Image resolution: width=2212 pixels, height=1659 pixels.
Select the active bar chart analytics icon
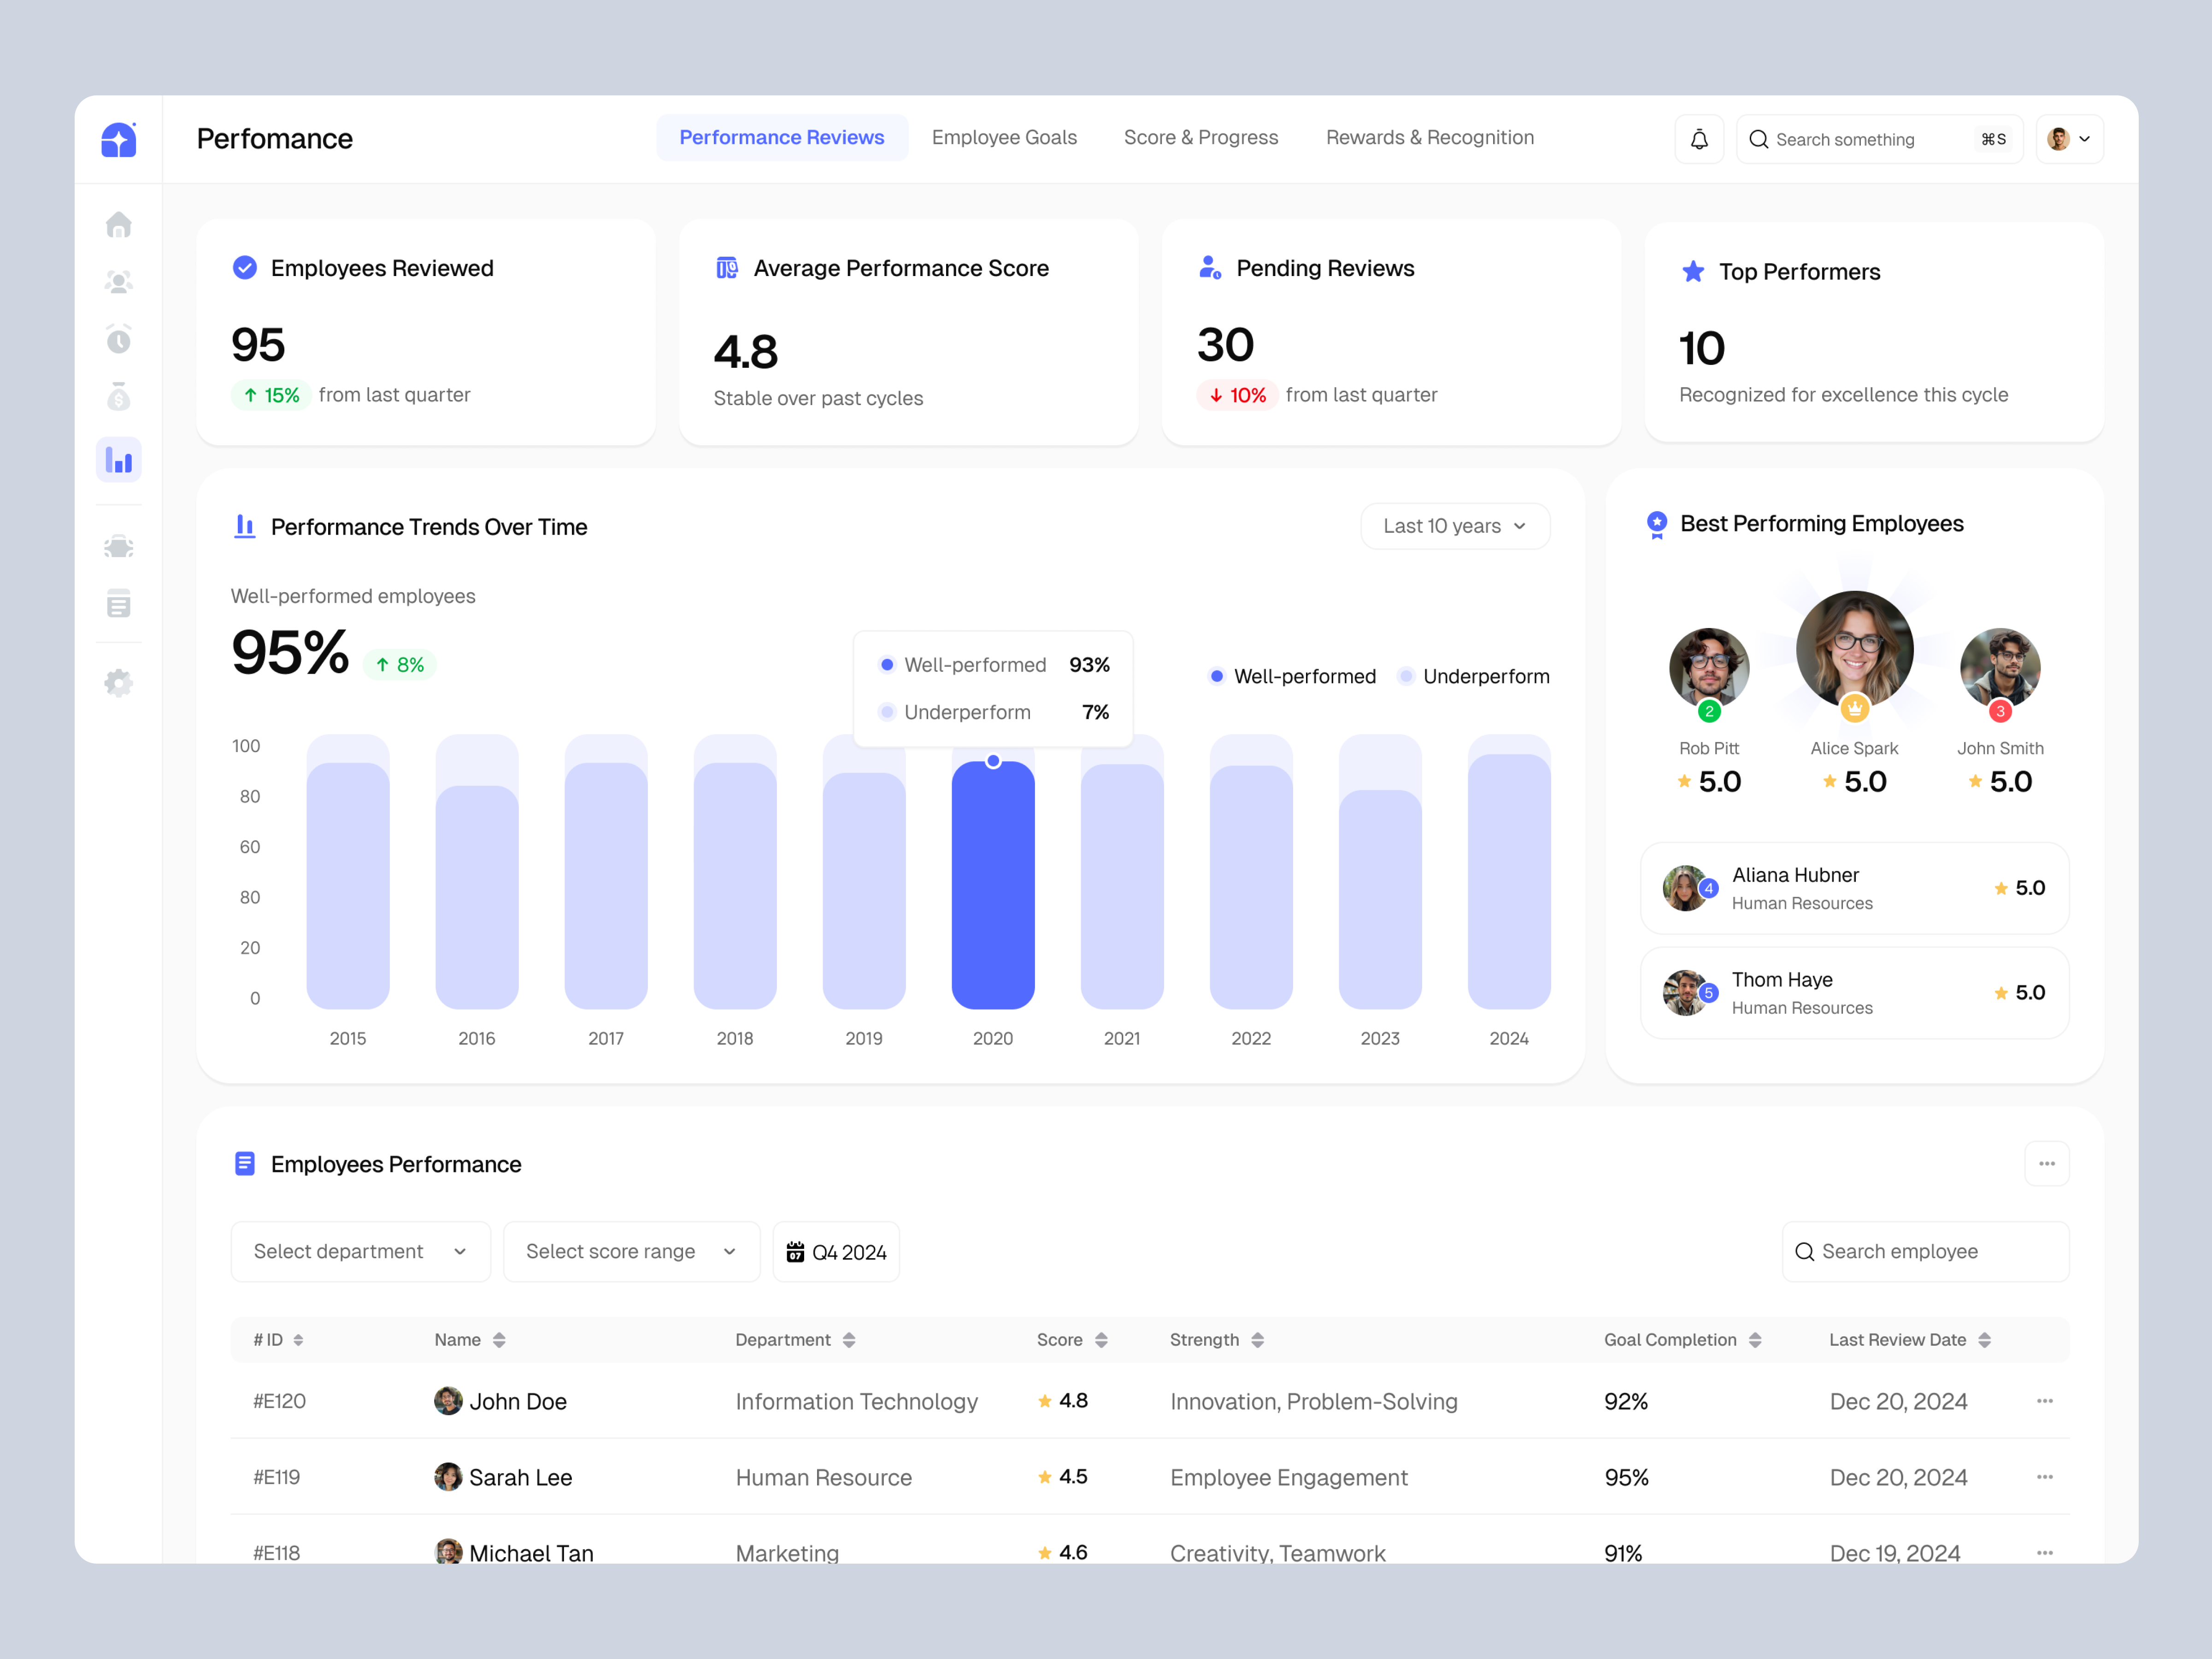pyautogui.click(x=119, y=460)
